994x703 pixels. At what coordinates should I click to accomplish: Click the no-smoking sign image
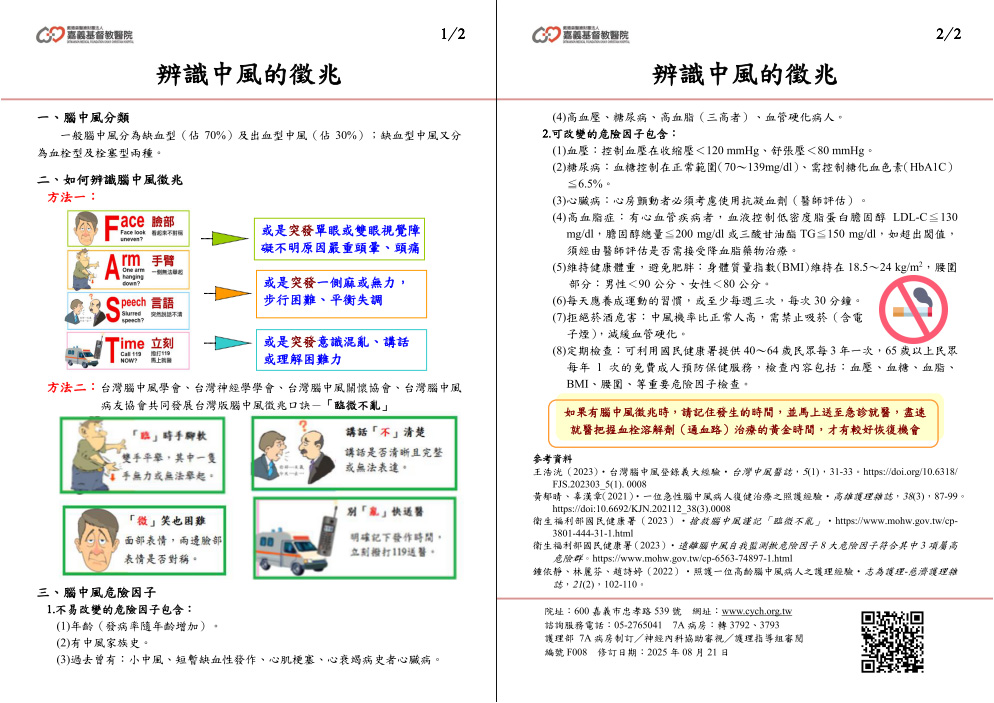(913, 309)
